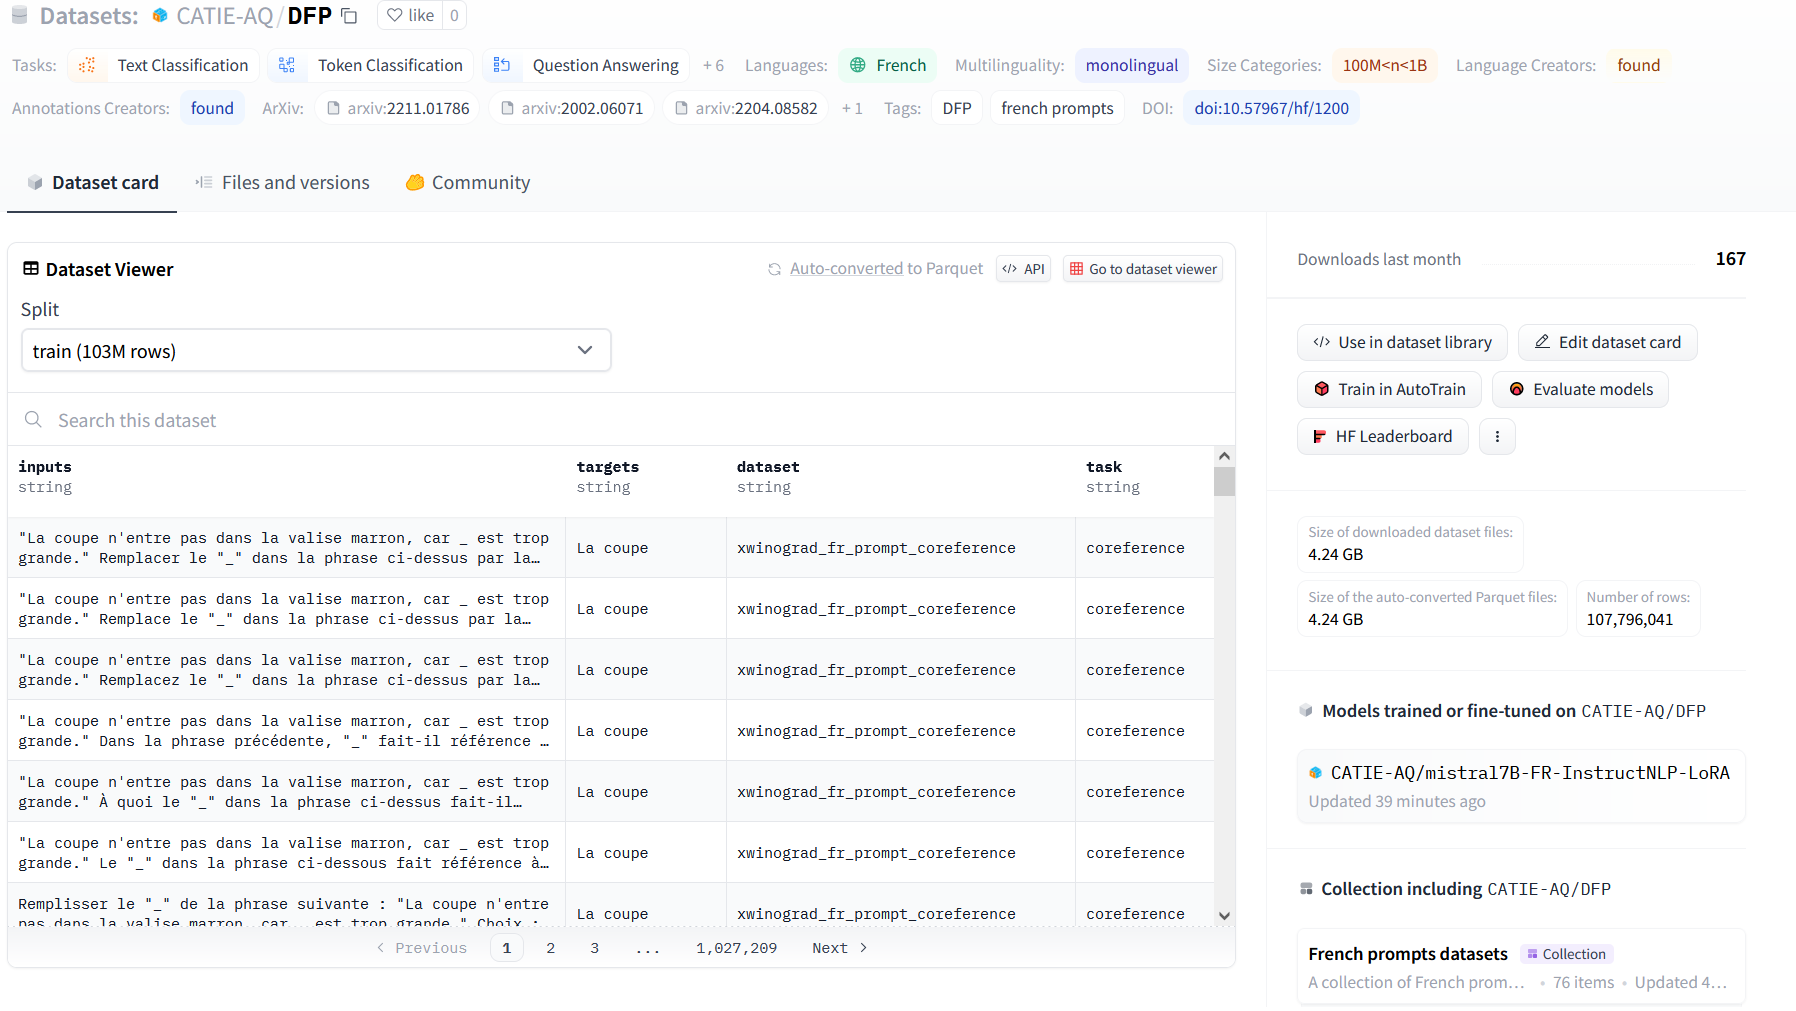1796x1011 pixels.
Task: Select the monolingual multilinguality tag
Action: 1132,65
